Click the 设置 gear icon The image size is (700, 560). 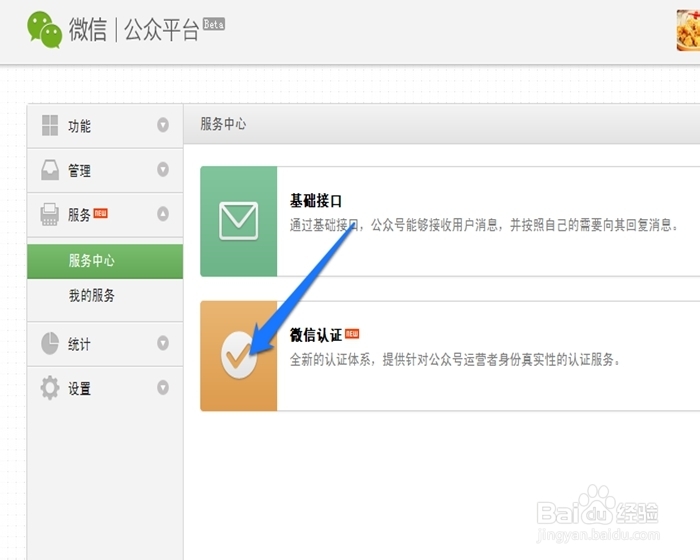50,388
